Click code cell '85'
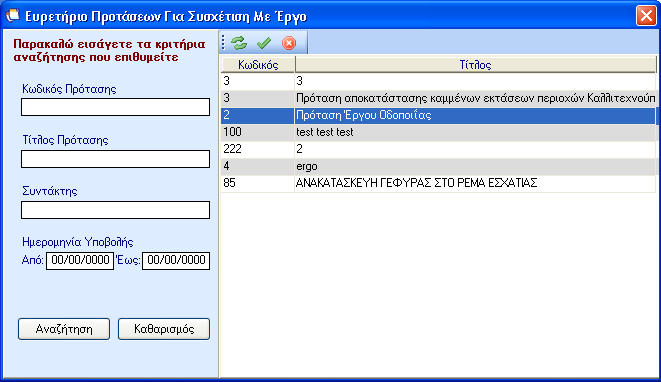The image size is (661, 382). pyautogui.click(x=258, y=183)
